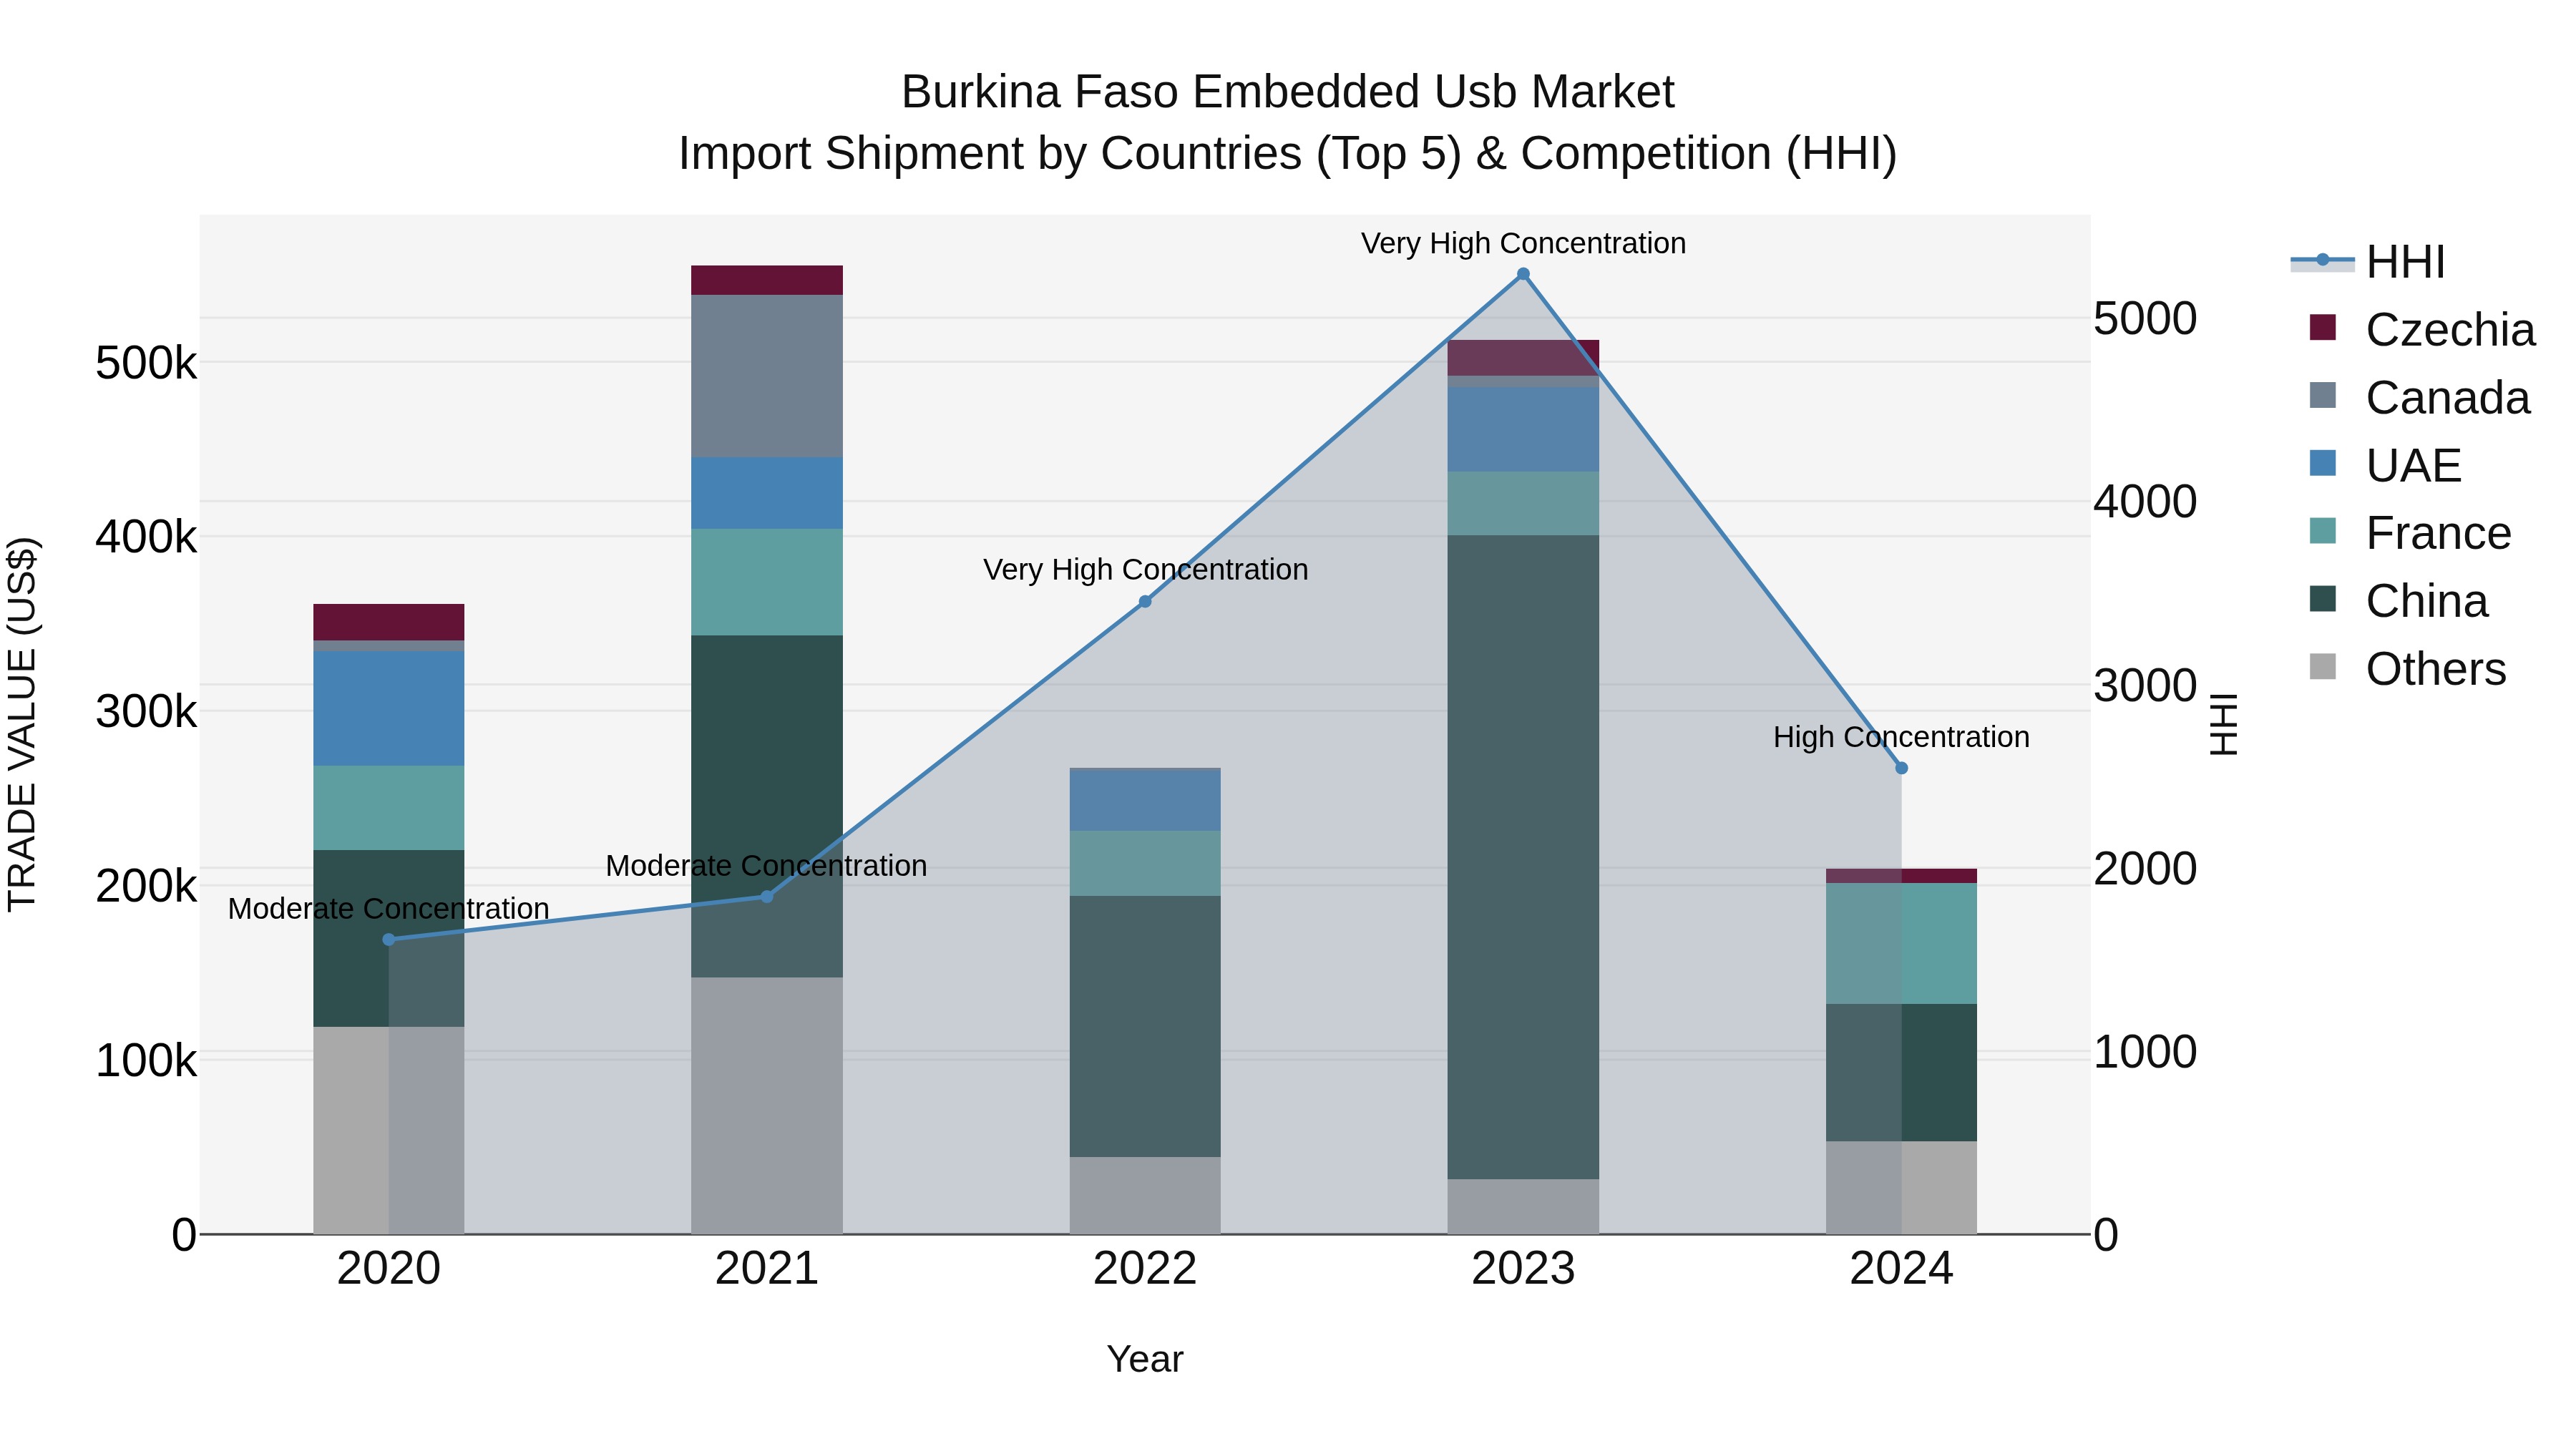2576x1449 pixels.
Task: Click the 3000 HHI axis tick
Action: click(x=2145, y=686)
